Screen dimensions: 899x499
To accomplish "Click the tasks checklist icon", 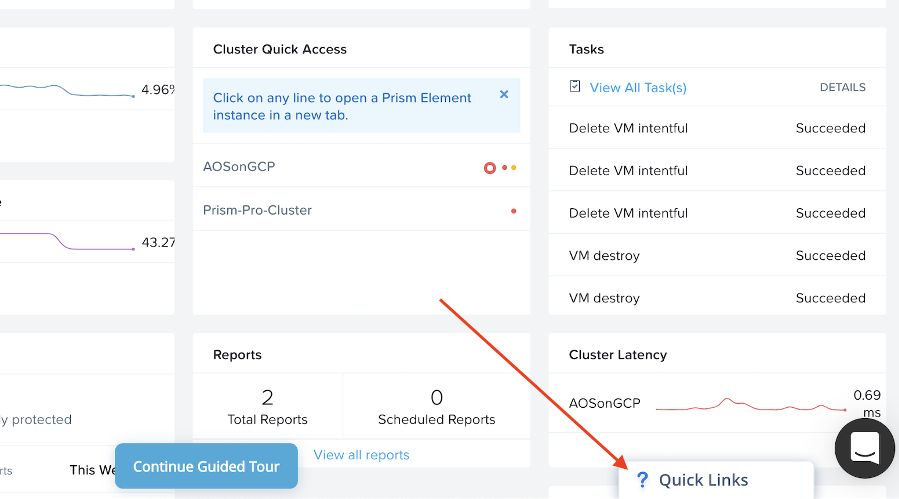I will [x=575, y=87].
